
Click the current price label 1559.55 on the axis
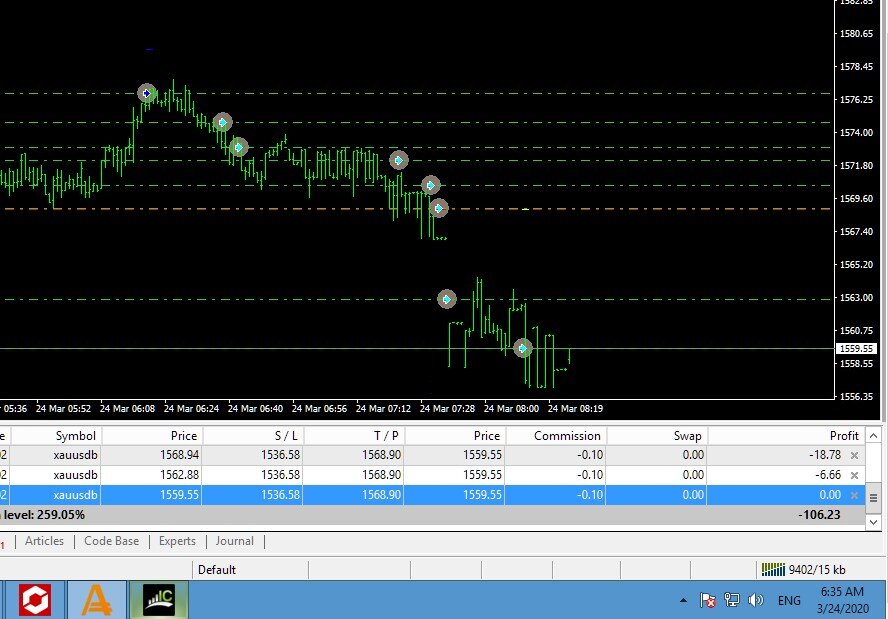[x=856, y=349]
